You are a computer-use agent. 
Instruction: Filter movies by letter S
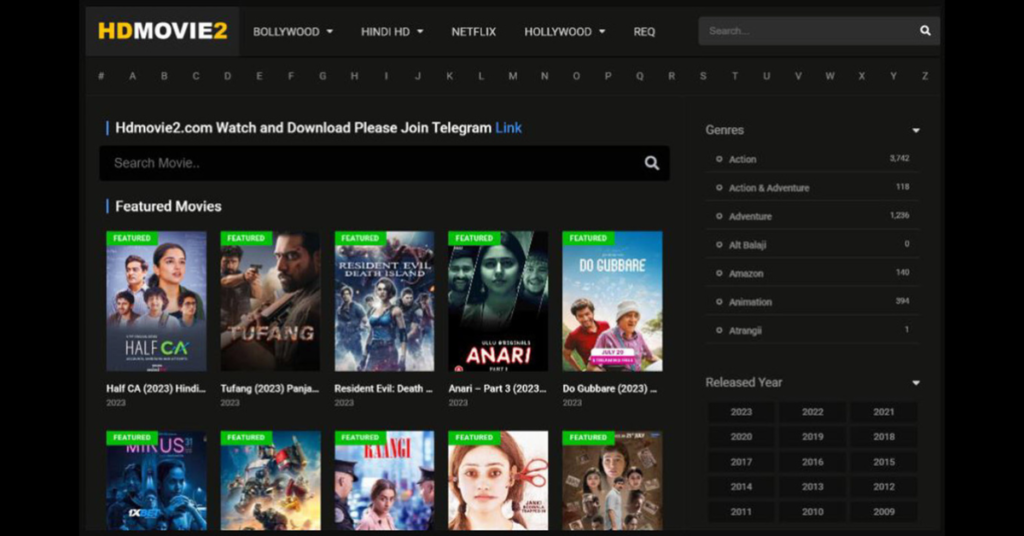pos(703,76)
